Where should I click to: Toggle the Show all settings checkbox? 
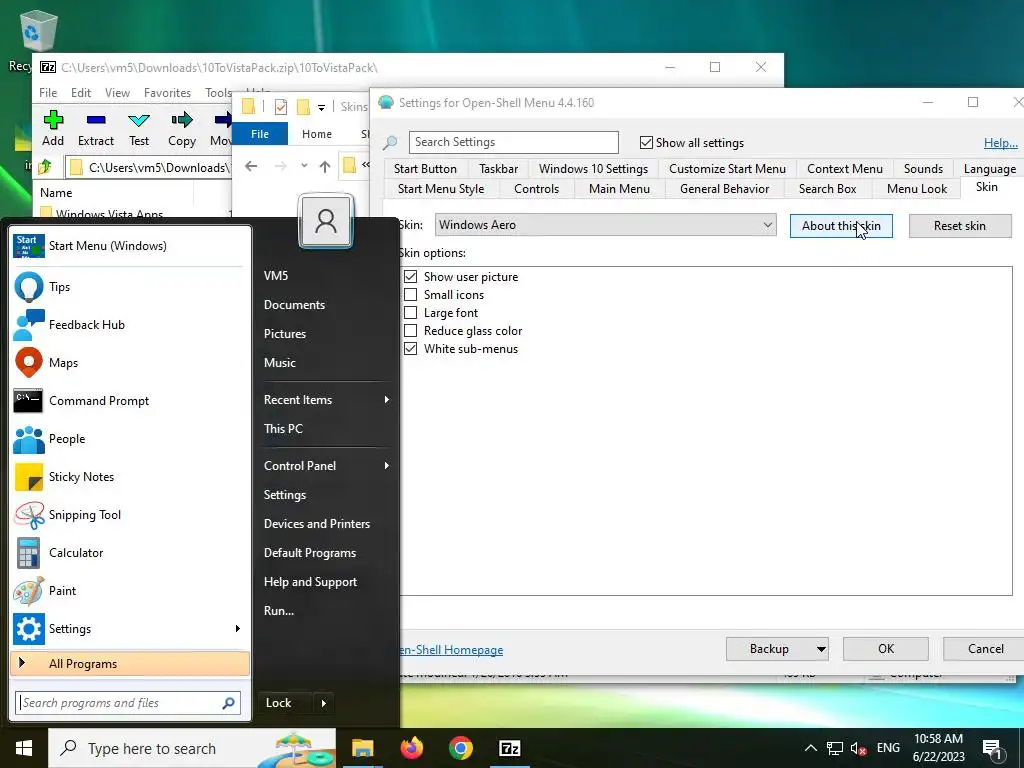pyautogui.click(x=646, y=142)
